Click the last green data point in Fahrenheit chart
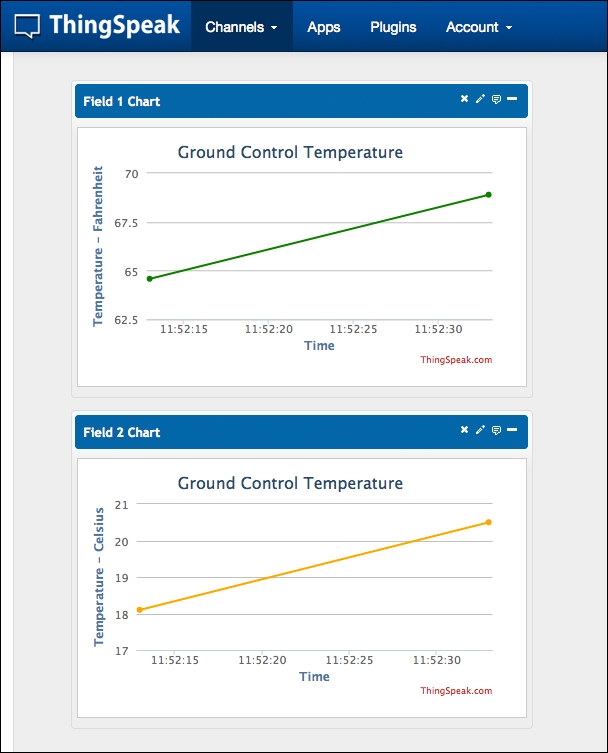Screen dimensions: 608x753 point(488,194)
